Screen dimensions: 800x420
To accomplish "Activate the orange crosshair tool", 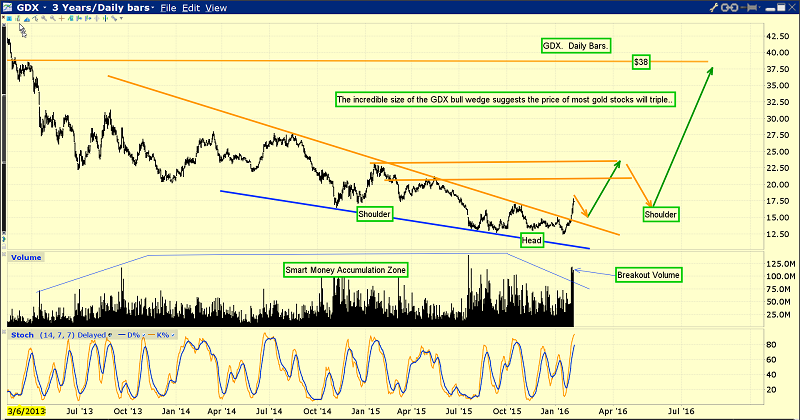I will (x=61, y=19).
